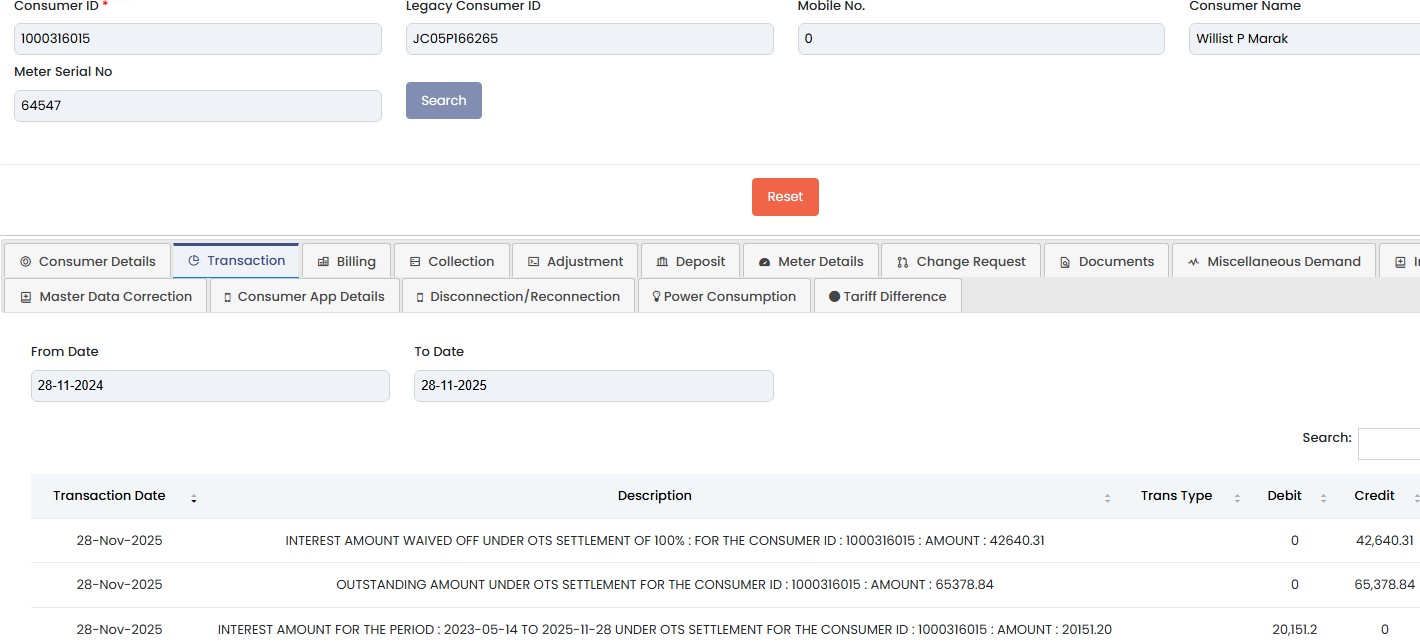Sort by Description column arrows
This screenshot has width=1420, height=643.
pos(1107,497)
